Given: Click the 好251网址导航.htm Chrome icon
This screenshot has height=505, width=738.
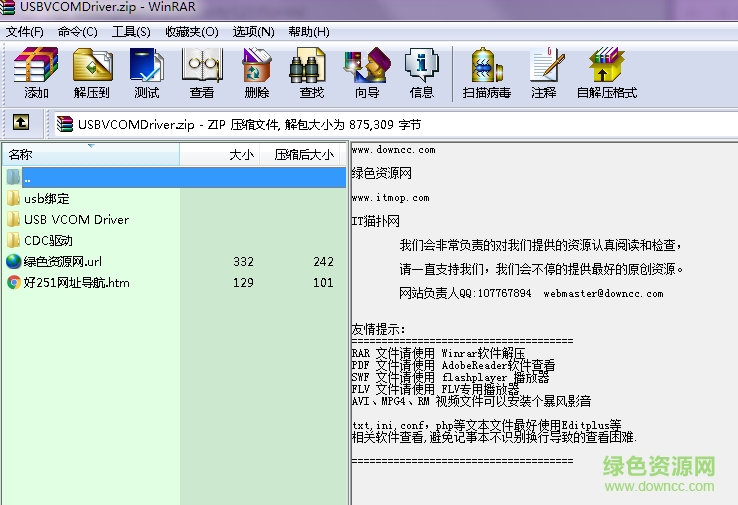Looking at the screenshot, I should click(x=14, y=282).
